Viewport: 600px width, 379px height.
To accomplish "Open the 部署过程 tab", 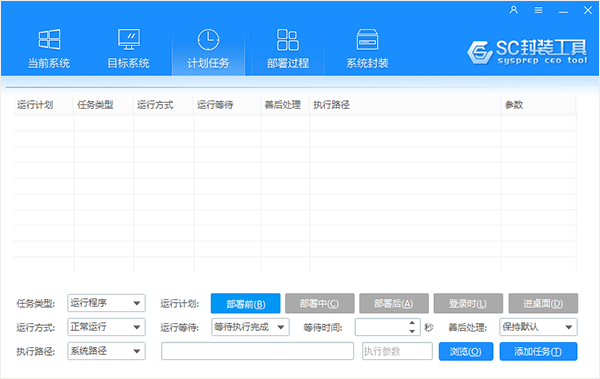I will 288,49.
